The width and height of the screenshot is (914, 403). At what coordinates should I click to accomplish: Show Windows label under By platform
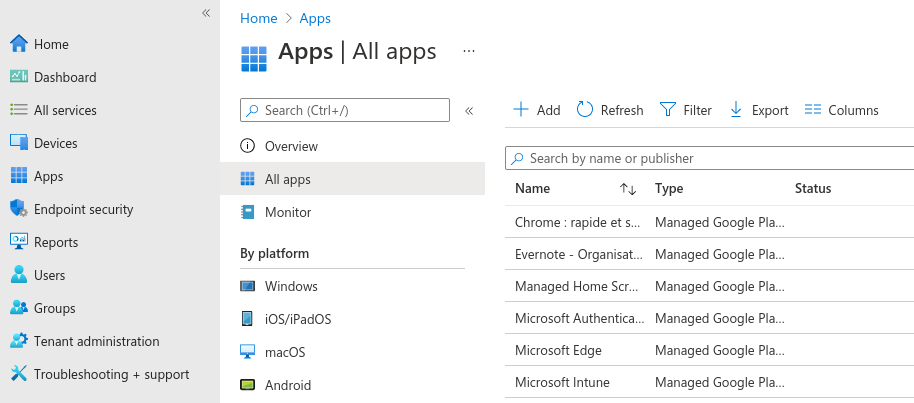[x=291, y=286]
